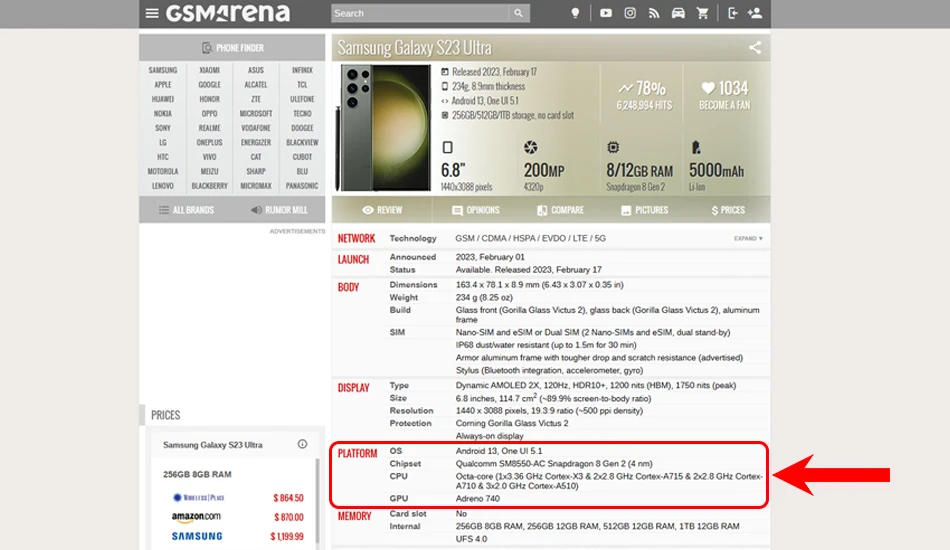
Task: Open the All Brands link
Action: point(186,210)
